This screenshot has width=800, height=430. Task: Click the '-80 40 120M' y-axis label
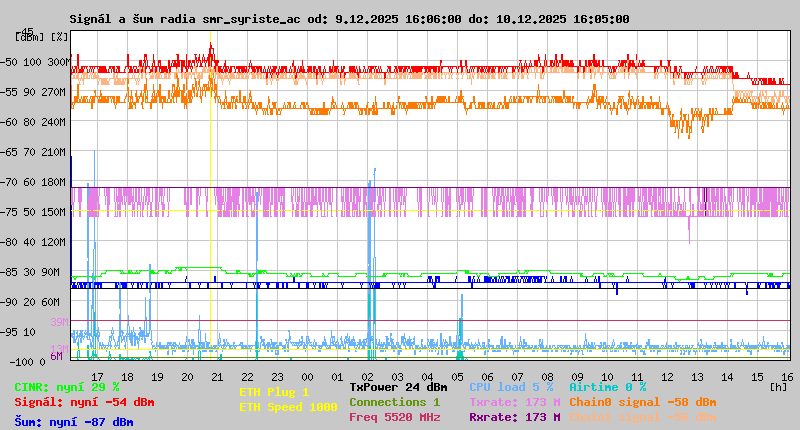click(33, 242)
